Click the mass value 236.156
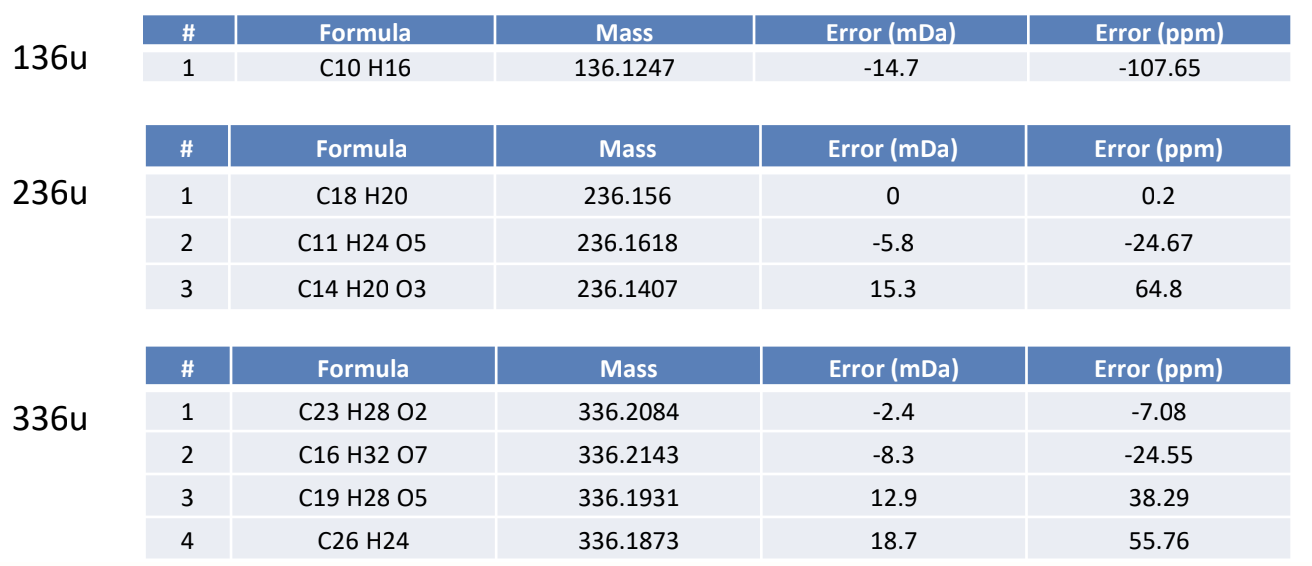This screenshot has height=566, width=1312. click(627, 196)
